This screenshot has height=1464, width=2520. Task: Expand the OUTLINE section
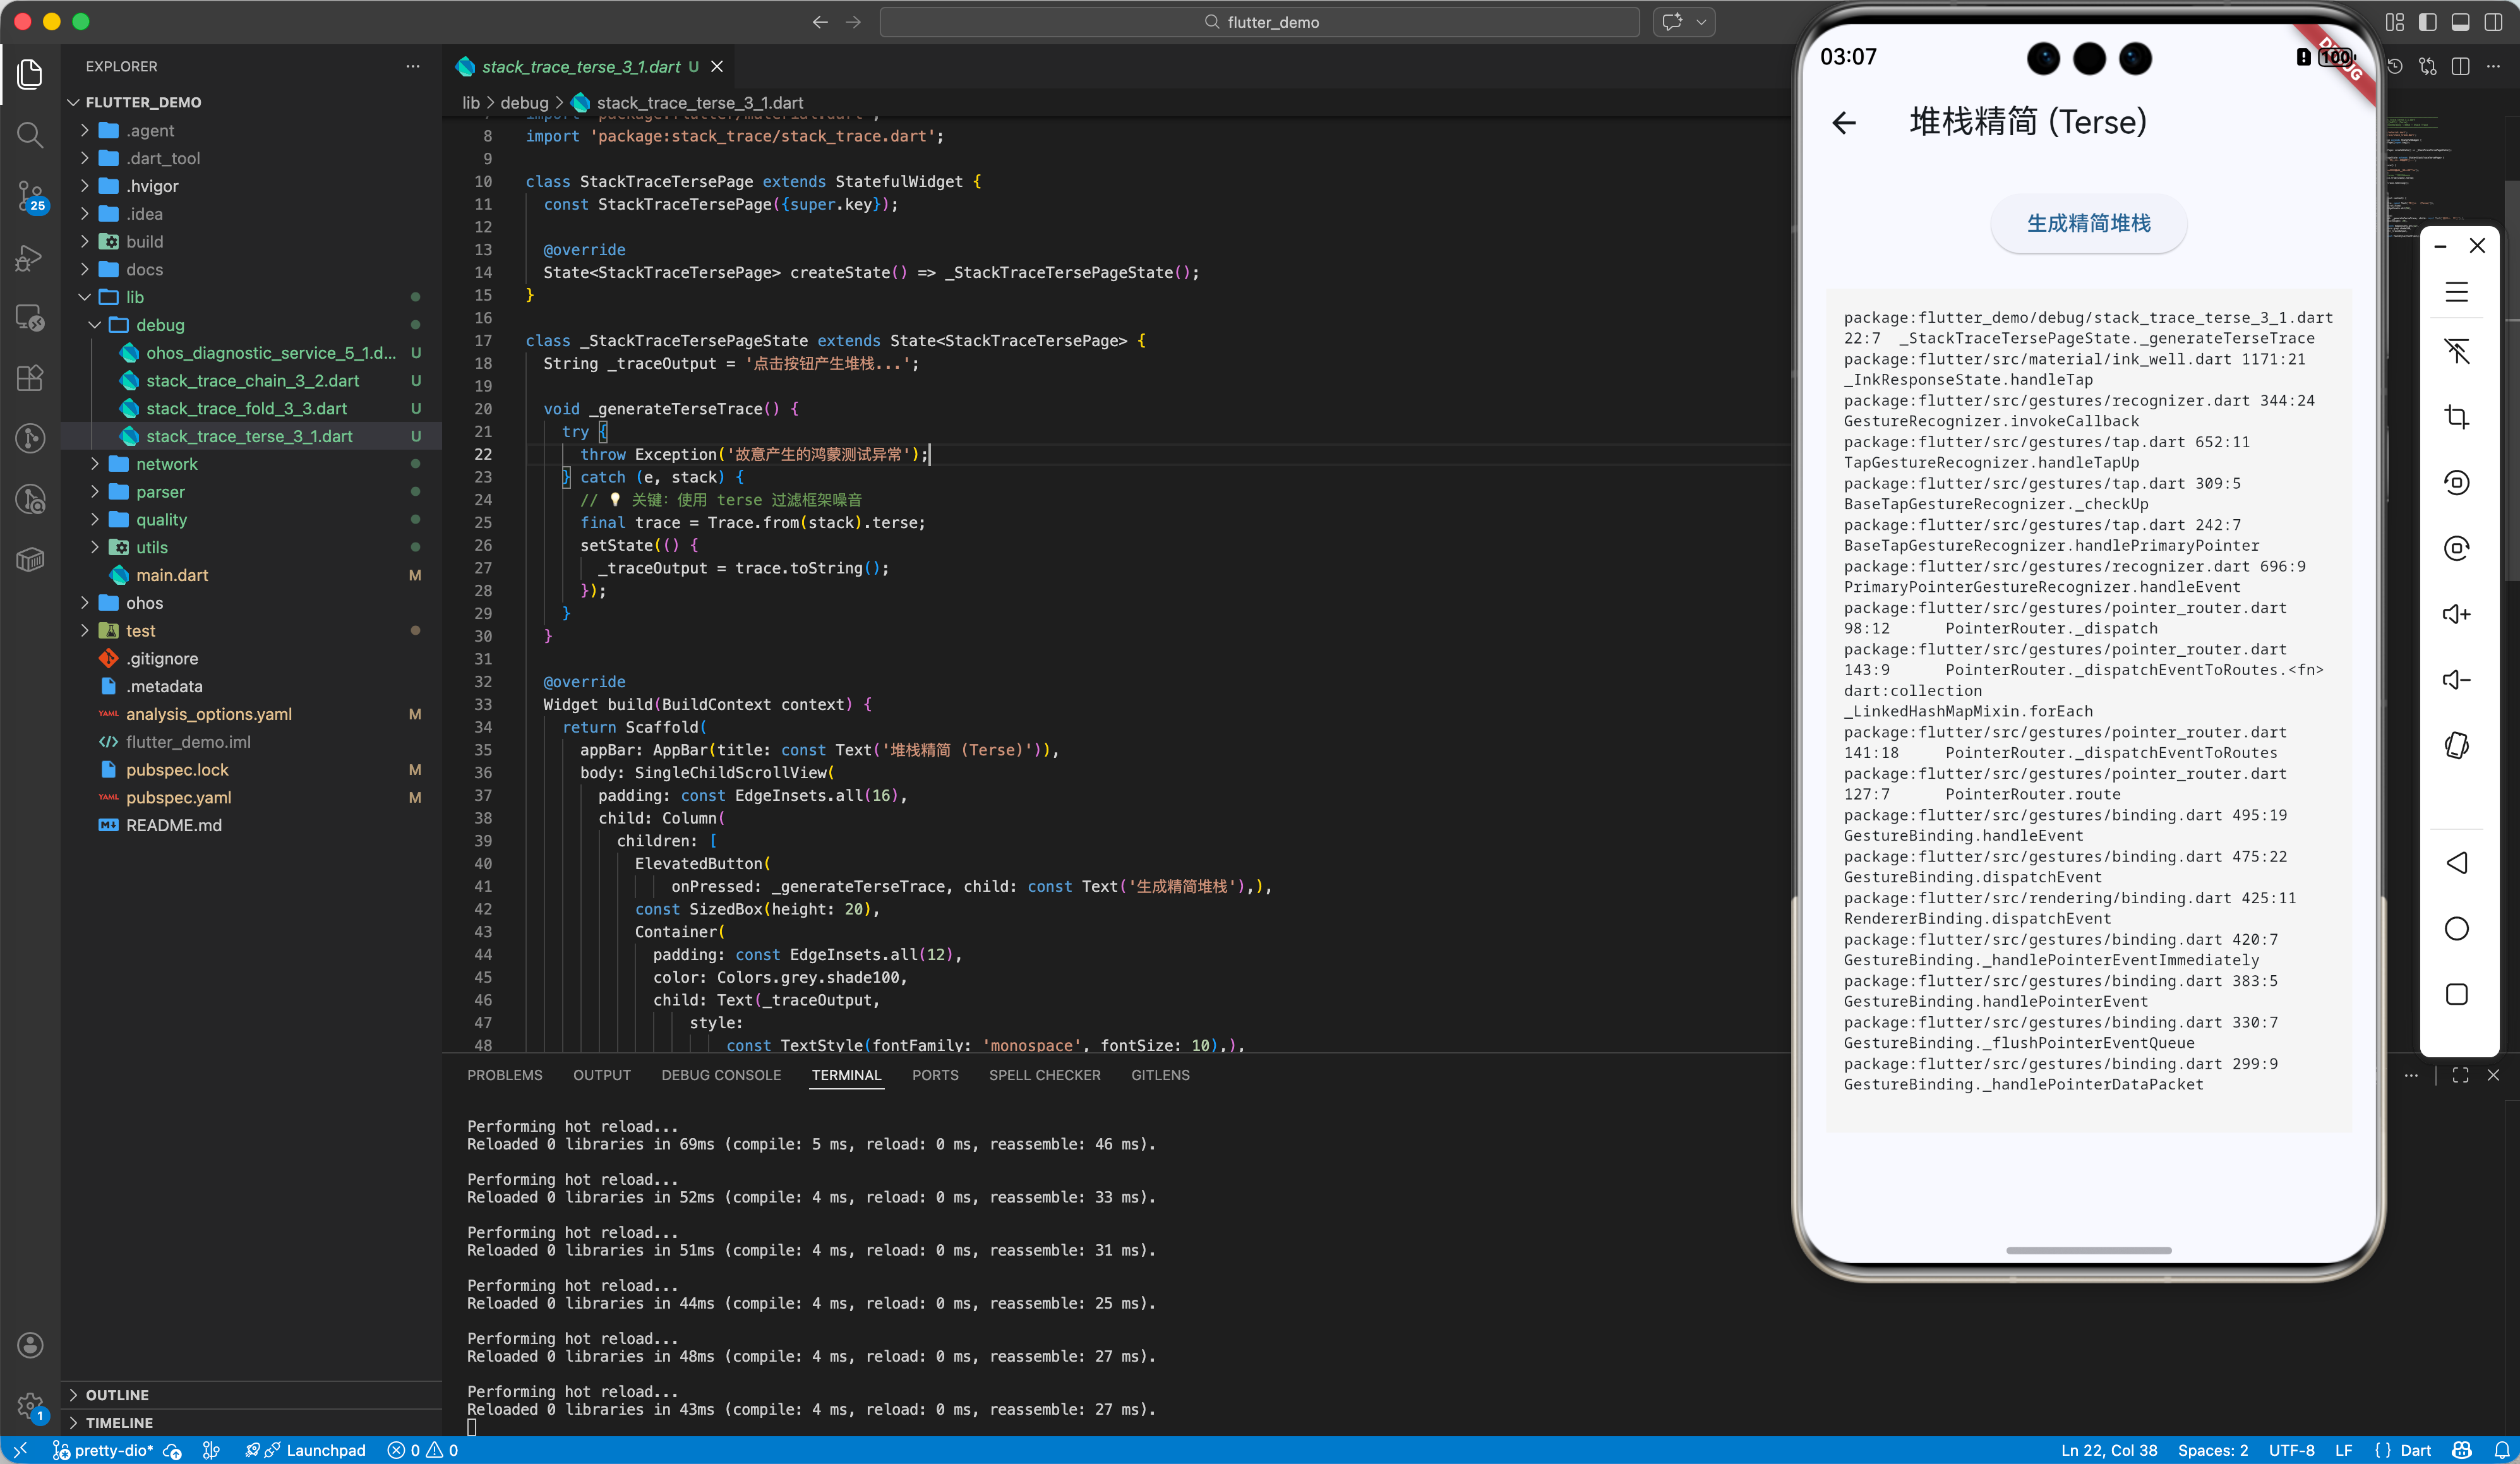click(x=117, y=1395)
